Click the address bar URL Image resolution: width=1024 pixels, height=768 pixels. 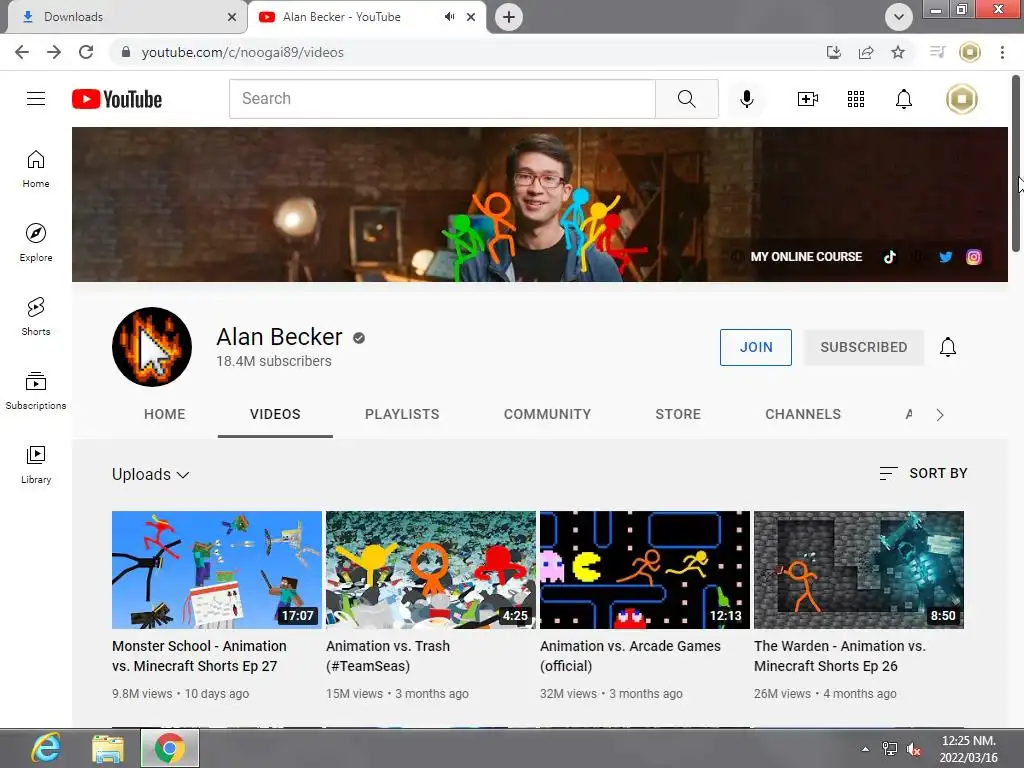pos(242,52)
